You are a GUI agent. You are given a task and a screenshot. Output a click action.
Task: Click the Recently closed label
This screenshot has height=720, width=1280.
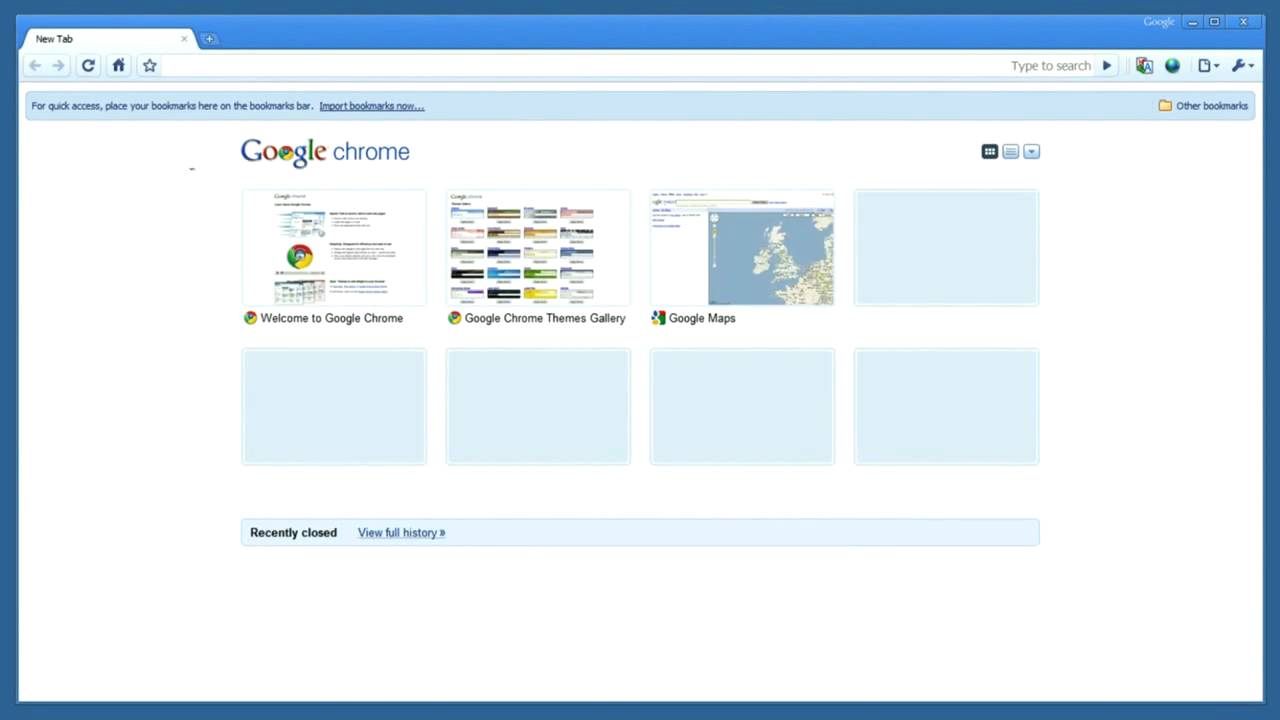[293, 533]
